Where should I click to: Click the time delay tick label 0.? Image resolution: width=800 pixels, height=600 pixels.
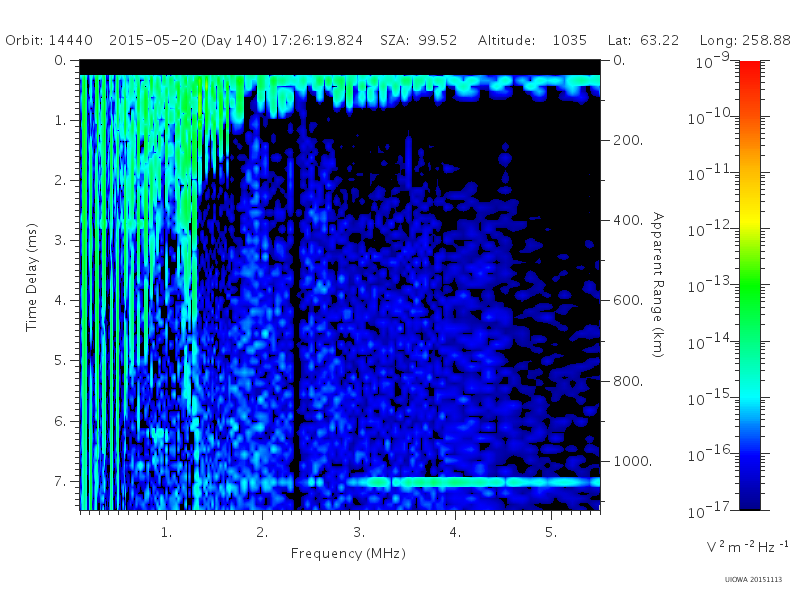pos(60,60)
